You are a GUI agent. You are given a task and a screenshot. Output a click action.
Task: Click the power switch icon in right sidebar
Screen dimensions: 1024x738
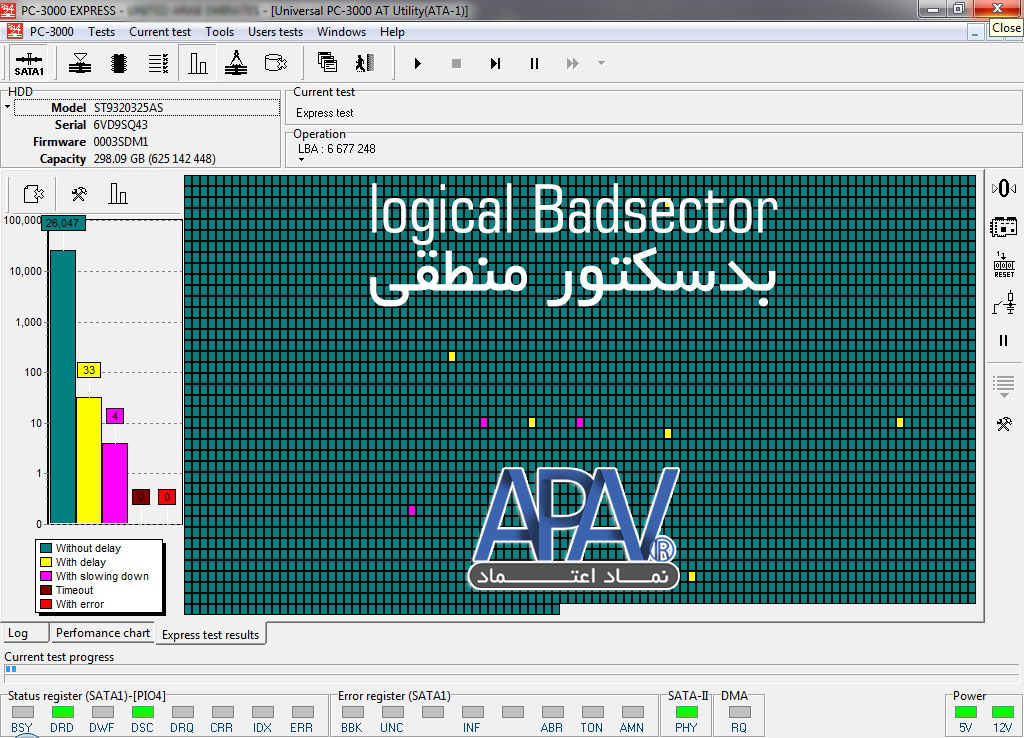pyautogui.click(x=1004, y=304)
